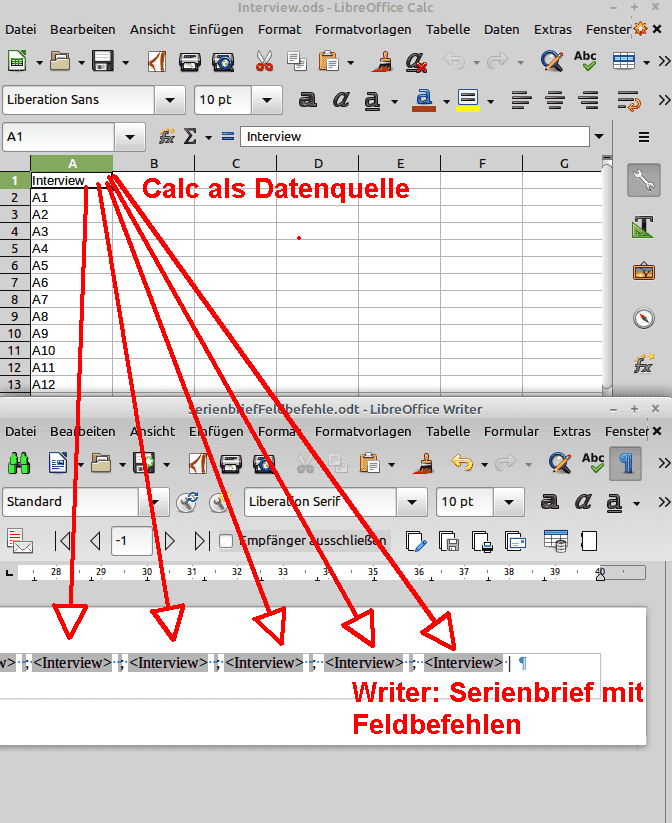The height and width of the screenshot is (823, 672).
Task: Open Calc's Datei menu
Action: pyautogui.click(x=20, y=29)
